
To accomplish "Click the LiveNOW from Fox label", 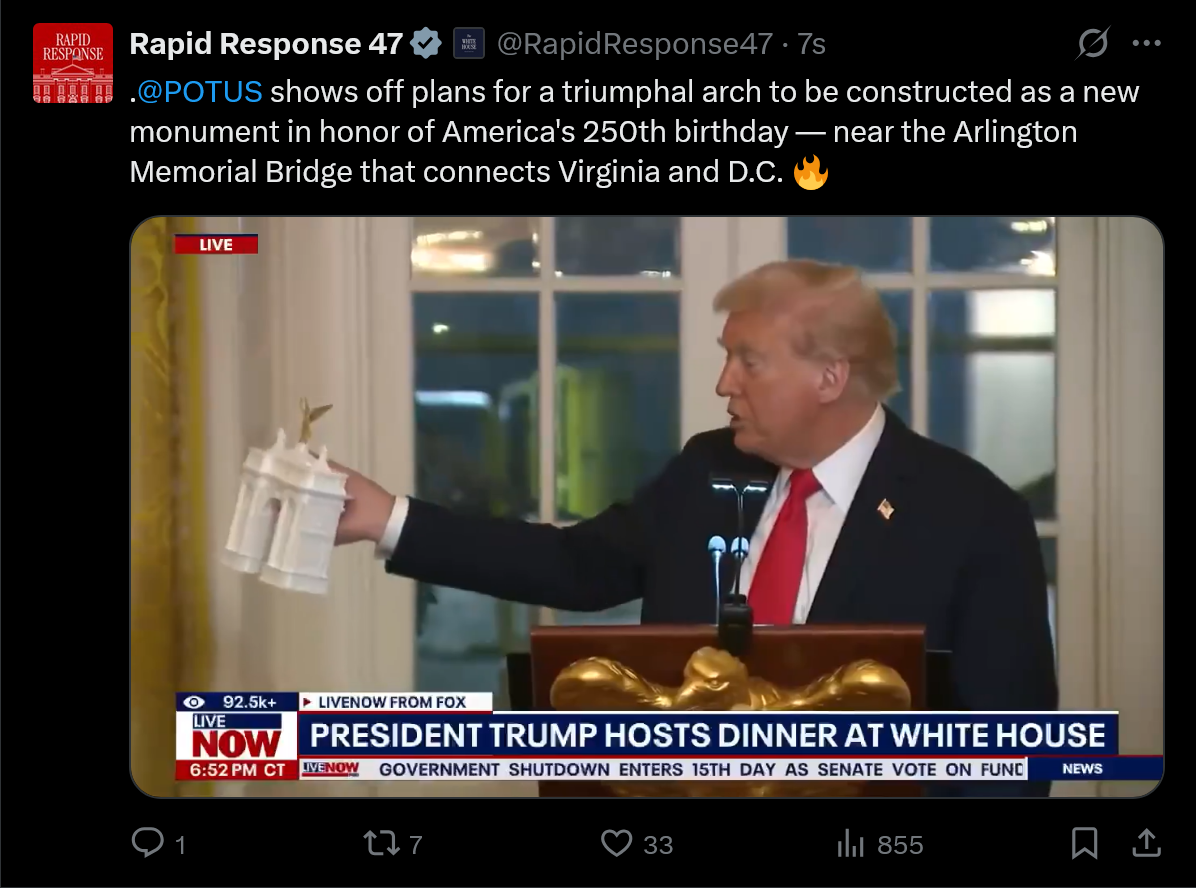I will 392,702.
